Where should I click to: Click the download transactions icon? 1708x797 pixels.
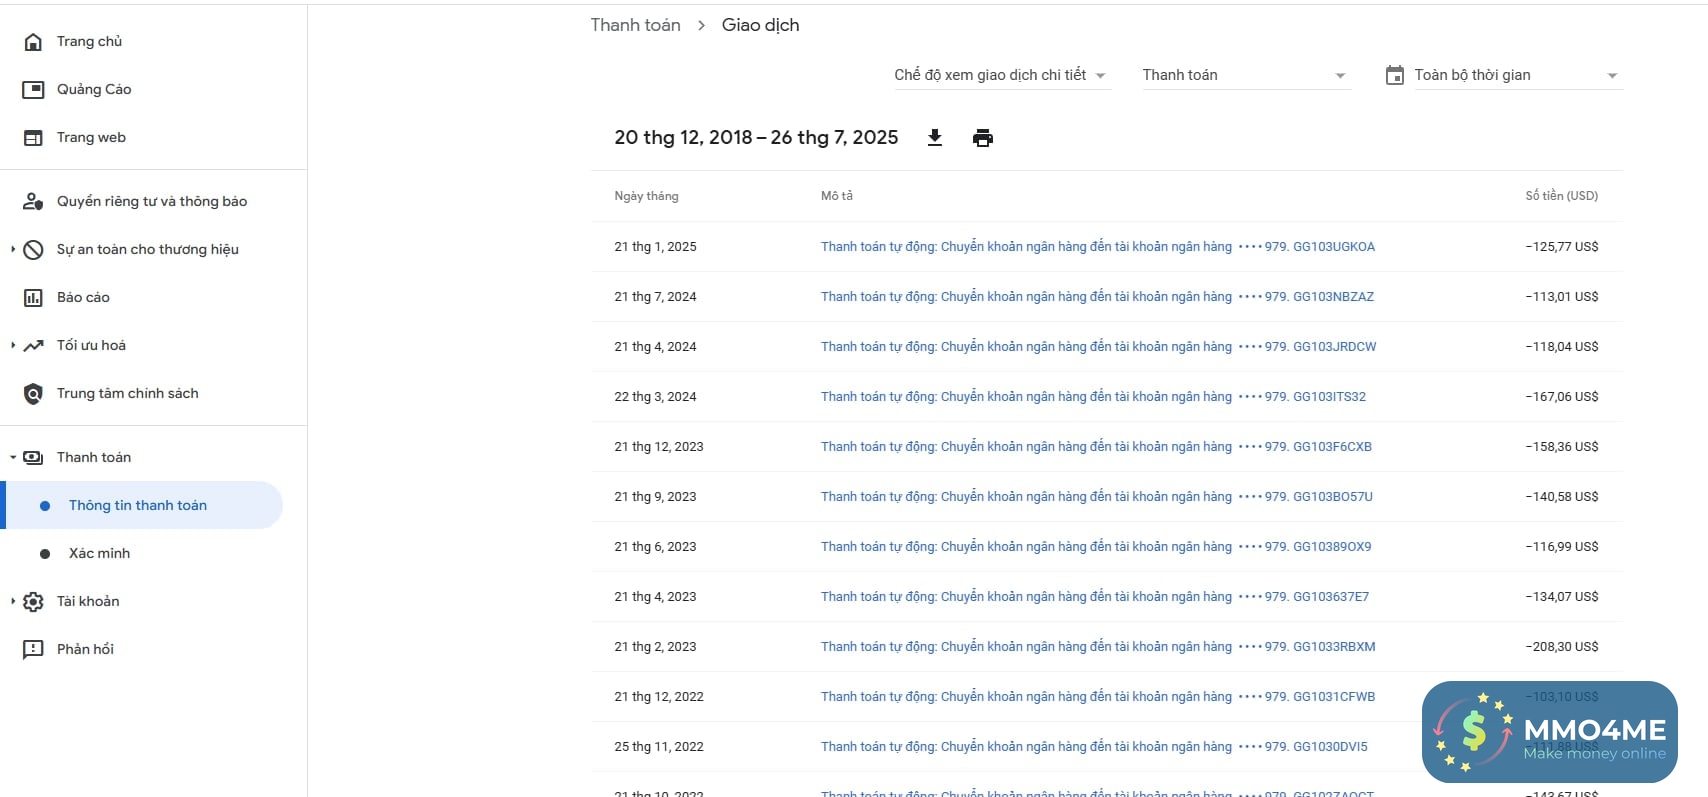935,138
